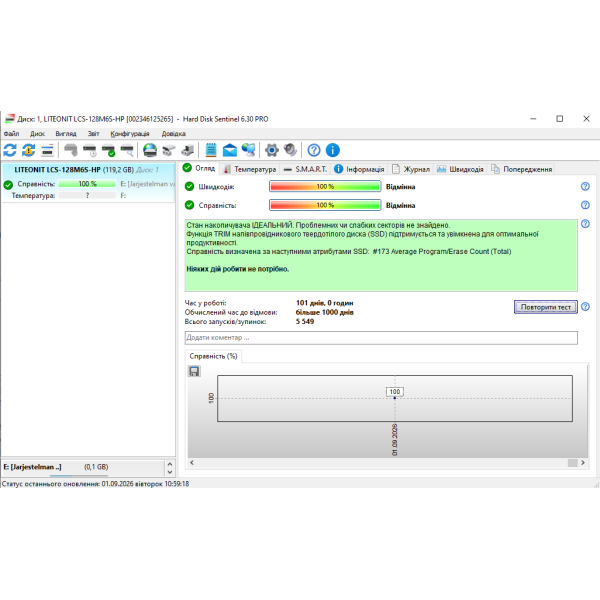Image resolution: width=600 pixels, height=600 pixels.
Task: Open settings with the gear icon
Action: (272, 150)
